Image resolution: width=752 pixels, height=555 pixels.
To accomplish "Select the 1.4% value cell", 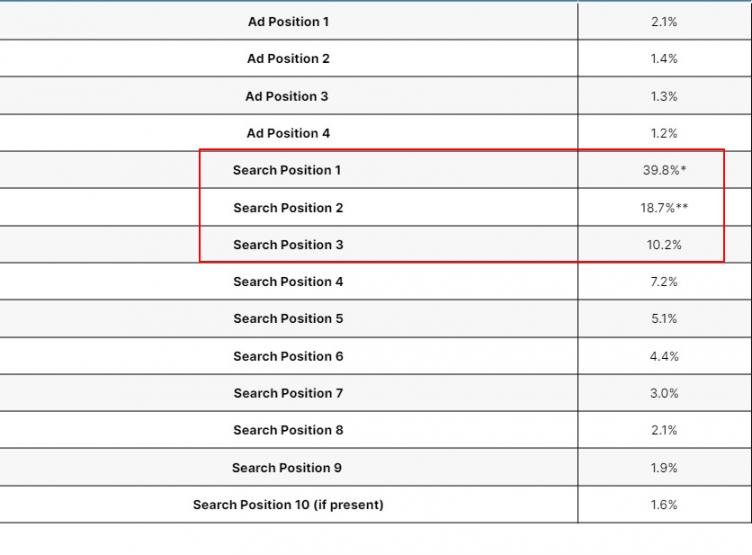I will [x=664, y=59].
